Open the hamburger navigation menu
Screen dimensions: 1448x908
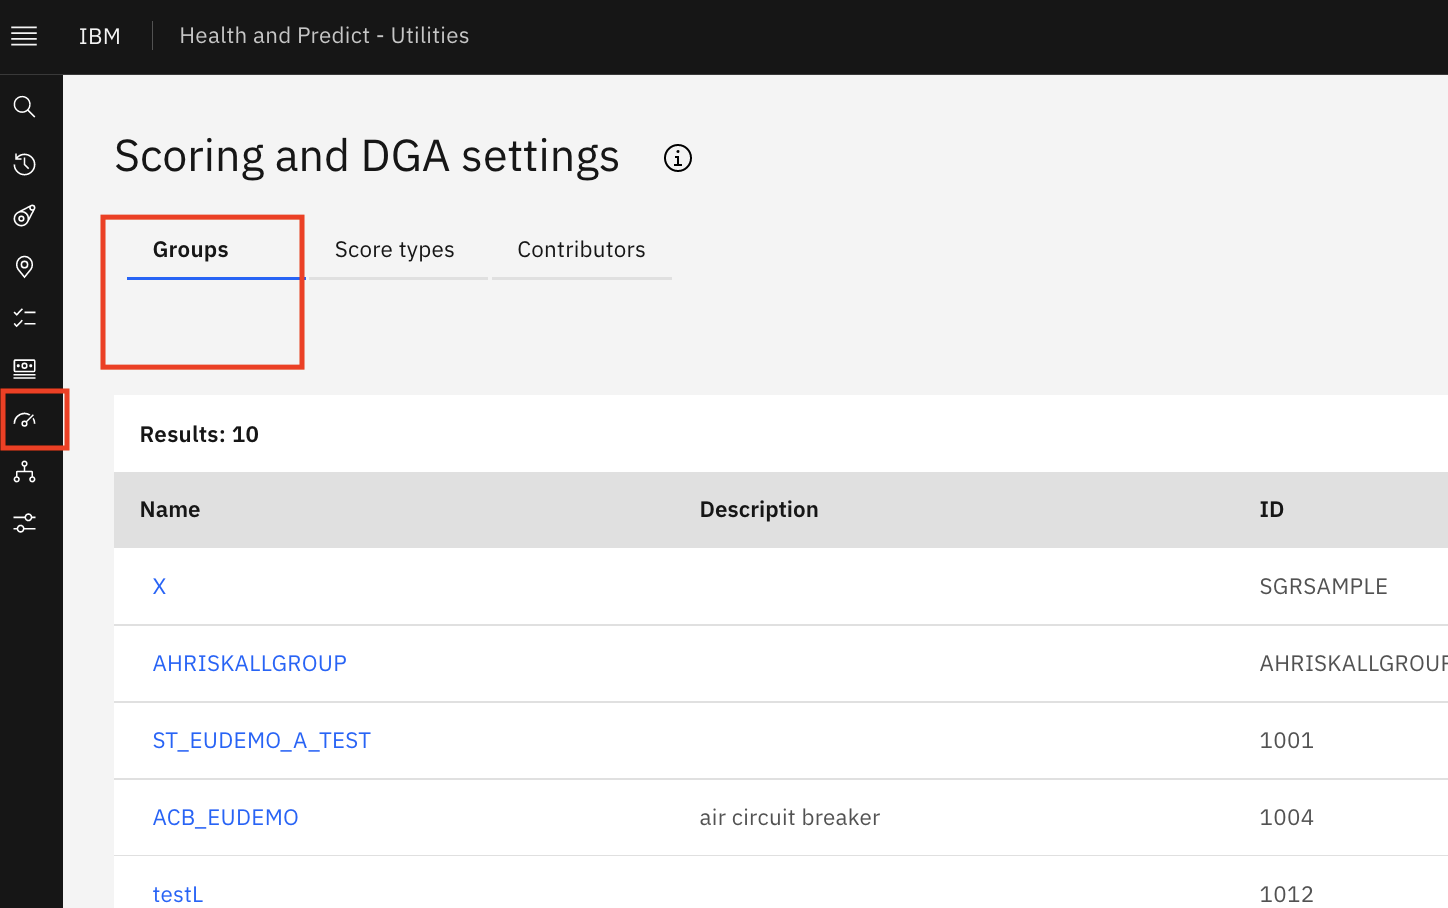24,36
